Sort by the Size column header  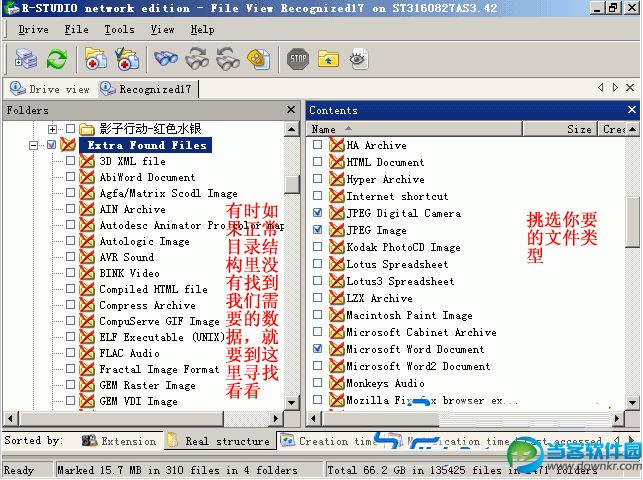coord(560,129)
